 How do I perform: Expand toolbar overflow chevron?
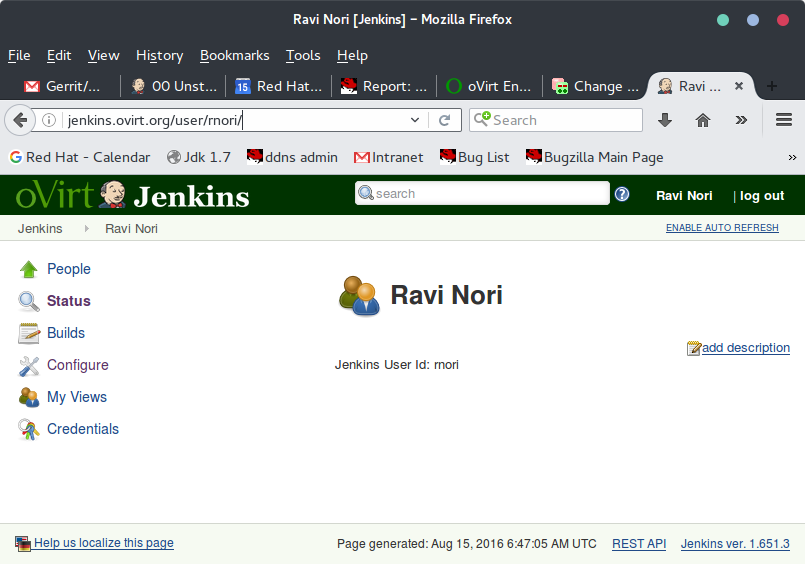pos(741,120)
